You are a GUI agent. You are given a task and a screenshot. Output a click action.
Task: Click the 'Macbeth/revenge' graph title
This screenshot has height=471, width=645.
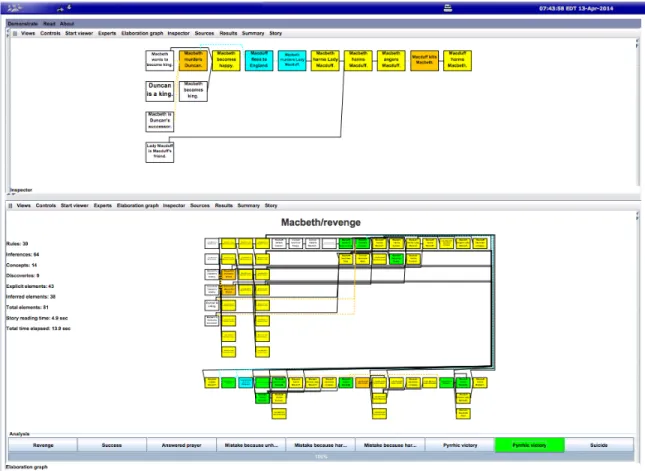coord(321,223)
